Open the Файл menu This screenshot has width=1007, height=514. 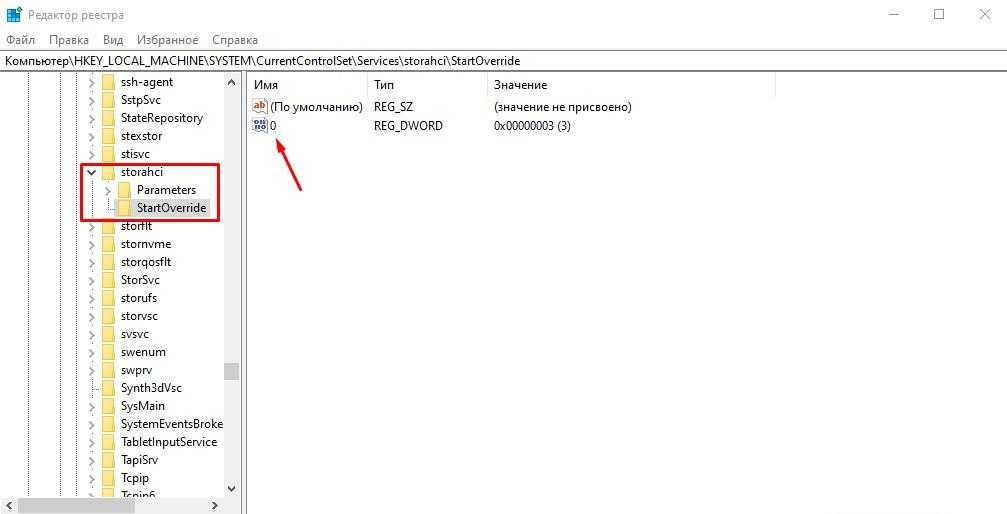point(21,40)
